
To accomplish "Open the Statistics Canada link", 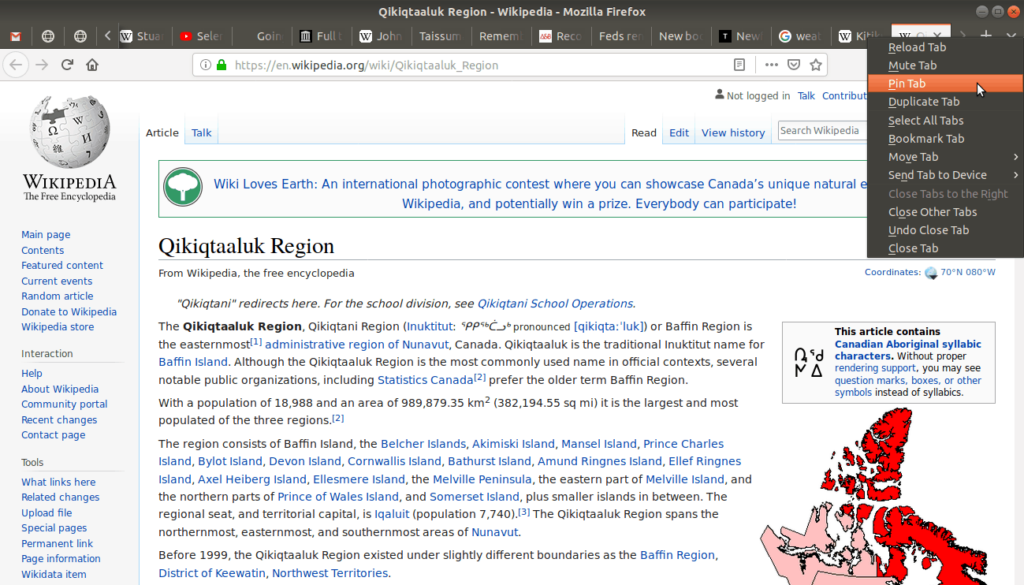I will point(425,380).
